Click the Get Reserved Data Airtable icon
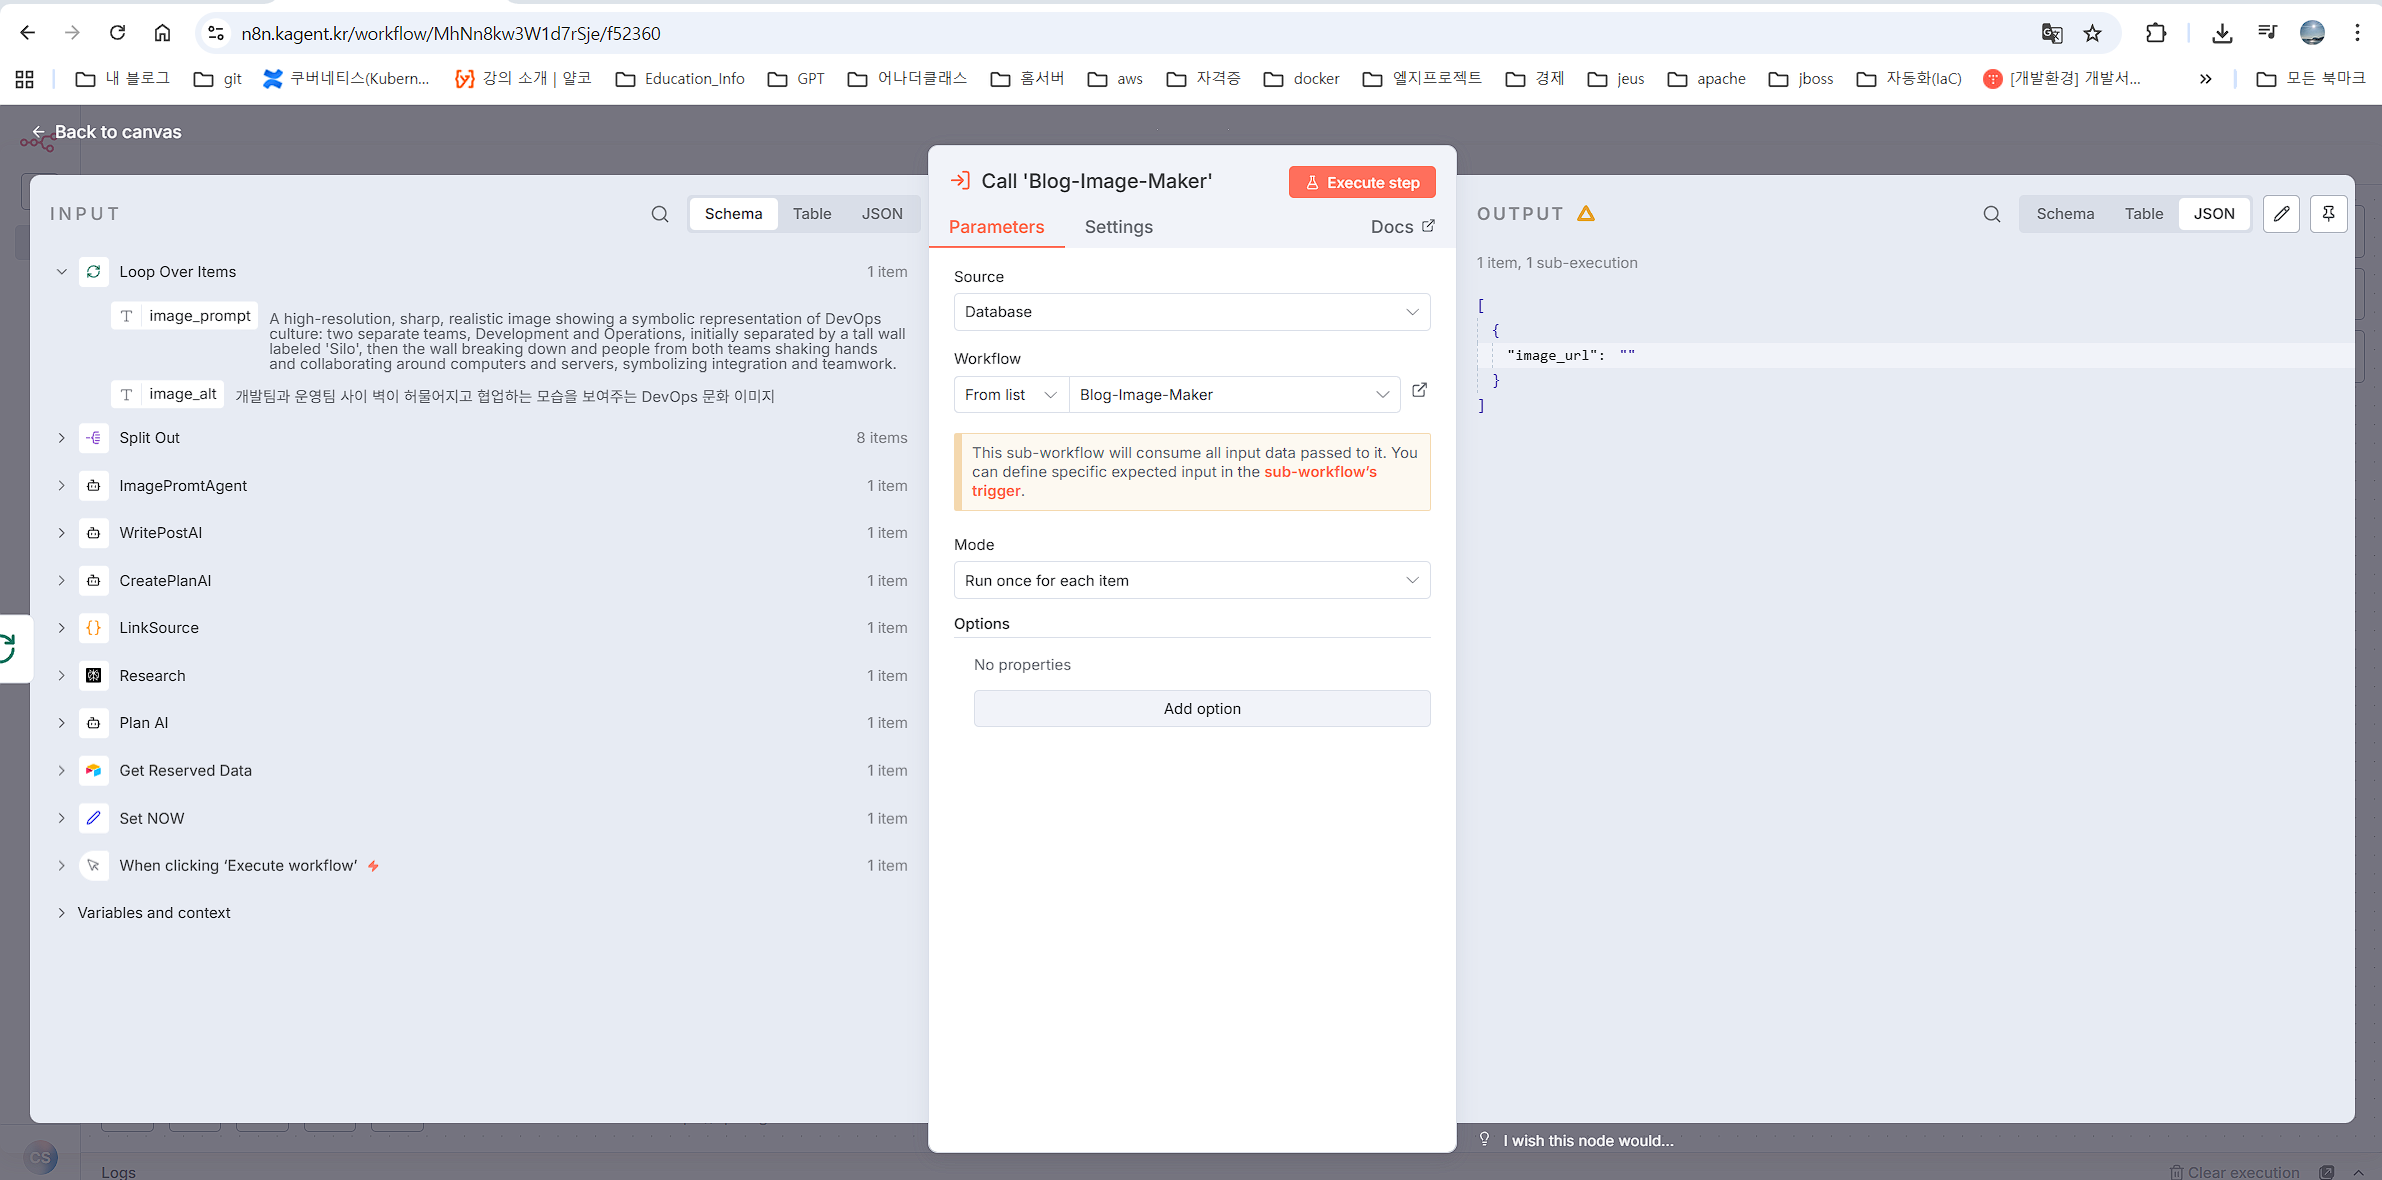 (94, 771)
